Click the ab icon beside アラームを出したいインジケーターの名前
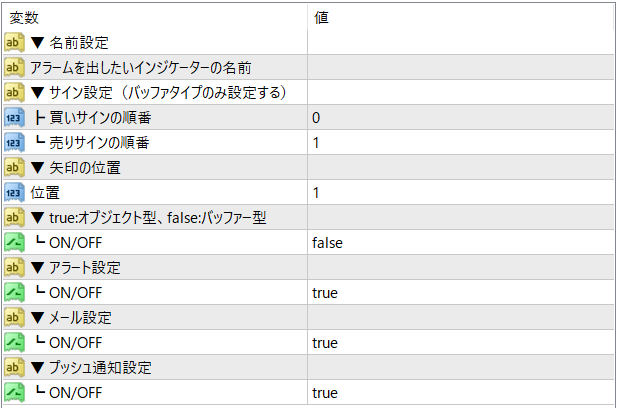619x408 pixels. (x=14, y=67)
